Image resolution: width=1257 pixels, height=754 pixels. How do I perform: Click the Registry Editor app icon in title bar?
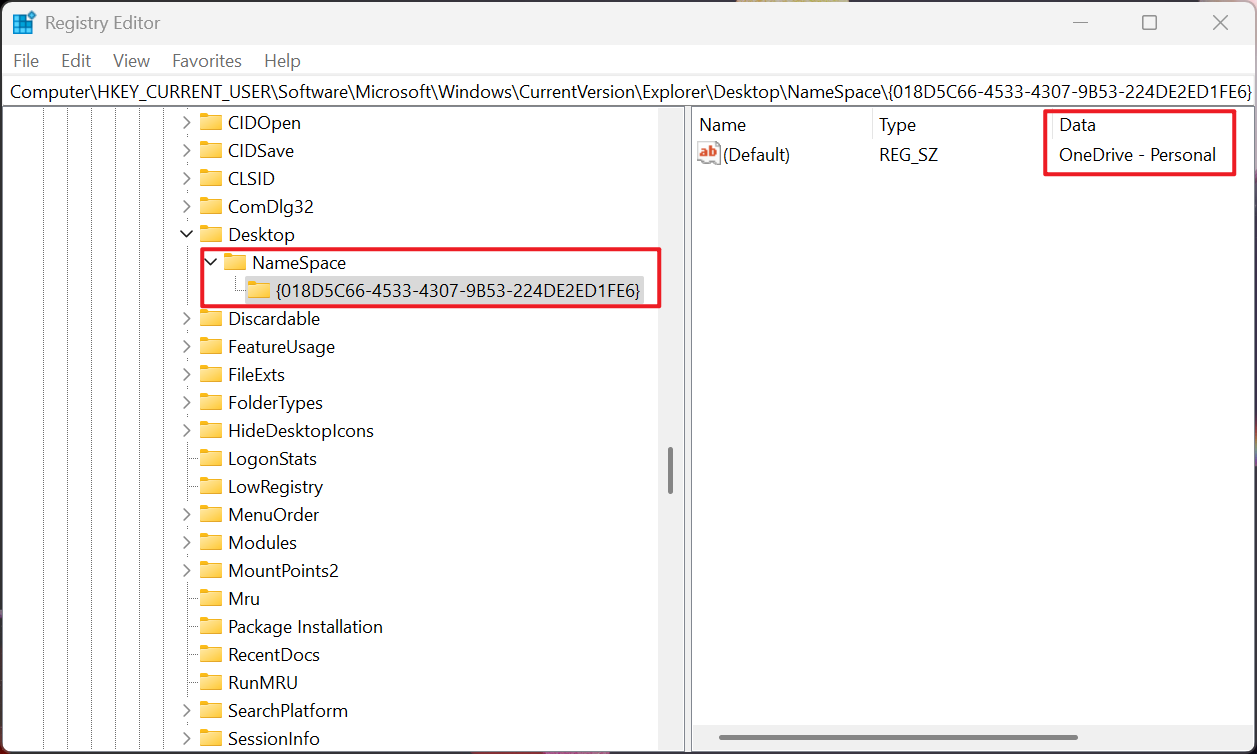click(24, 22)
